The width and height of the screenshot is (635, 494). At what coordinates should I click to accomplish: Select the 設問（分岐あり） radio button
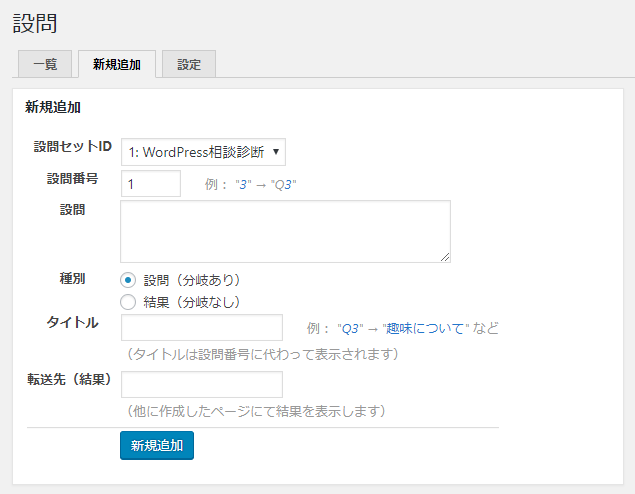(x=127, y=280)
